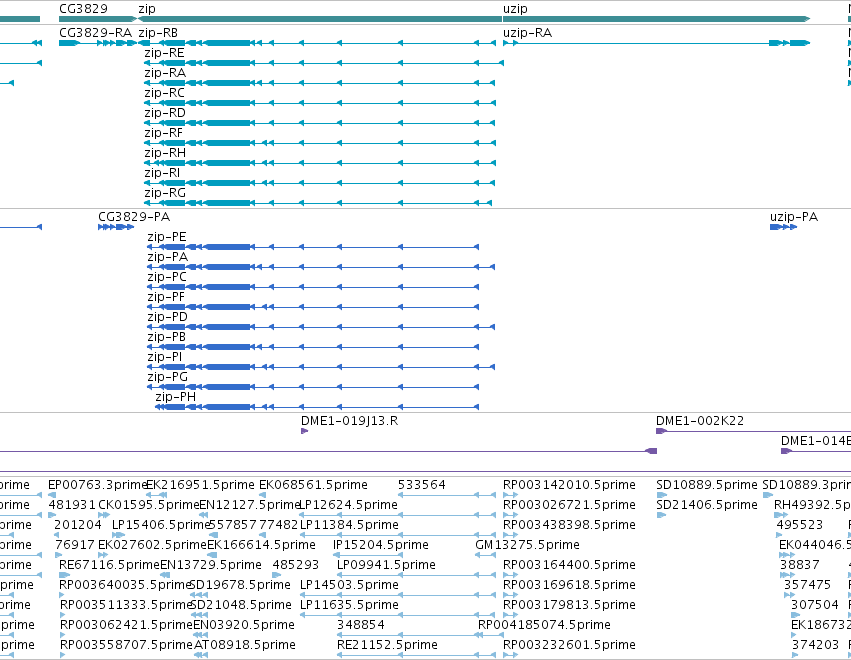The width and height of the screenshot is (851, 660).
Task: Select the zip-RD transcript label
Action: pyautogui.click(x=164, y=113)
